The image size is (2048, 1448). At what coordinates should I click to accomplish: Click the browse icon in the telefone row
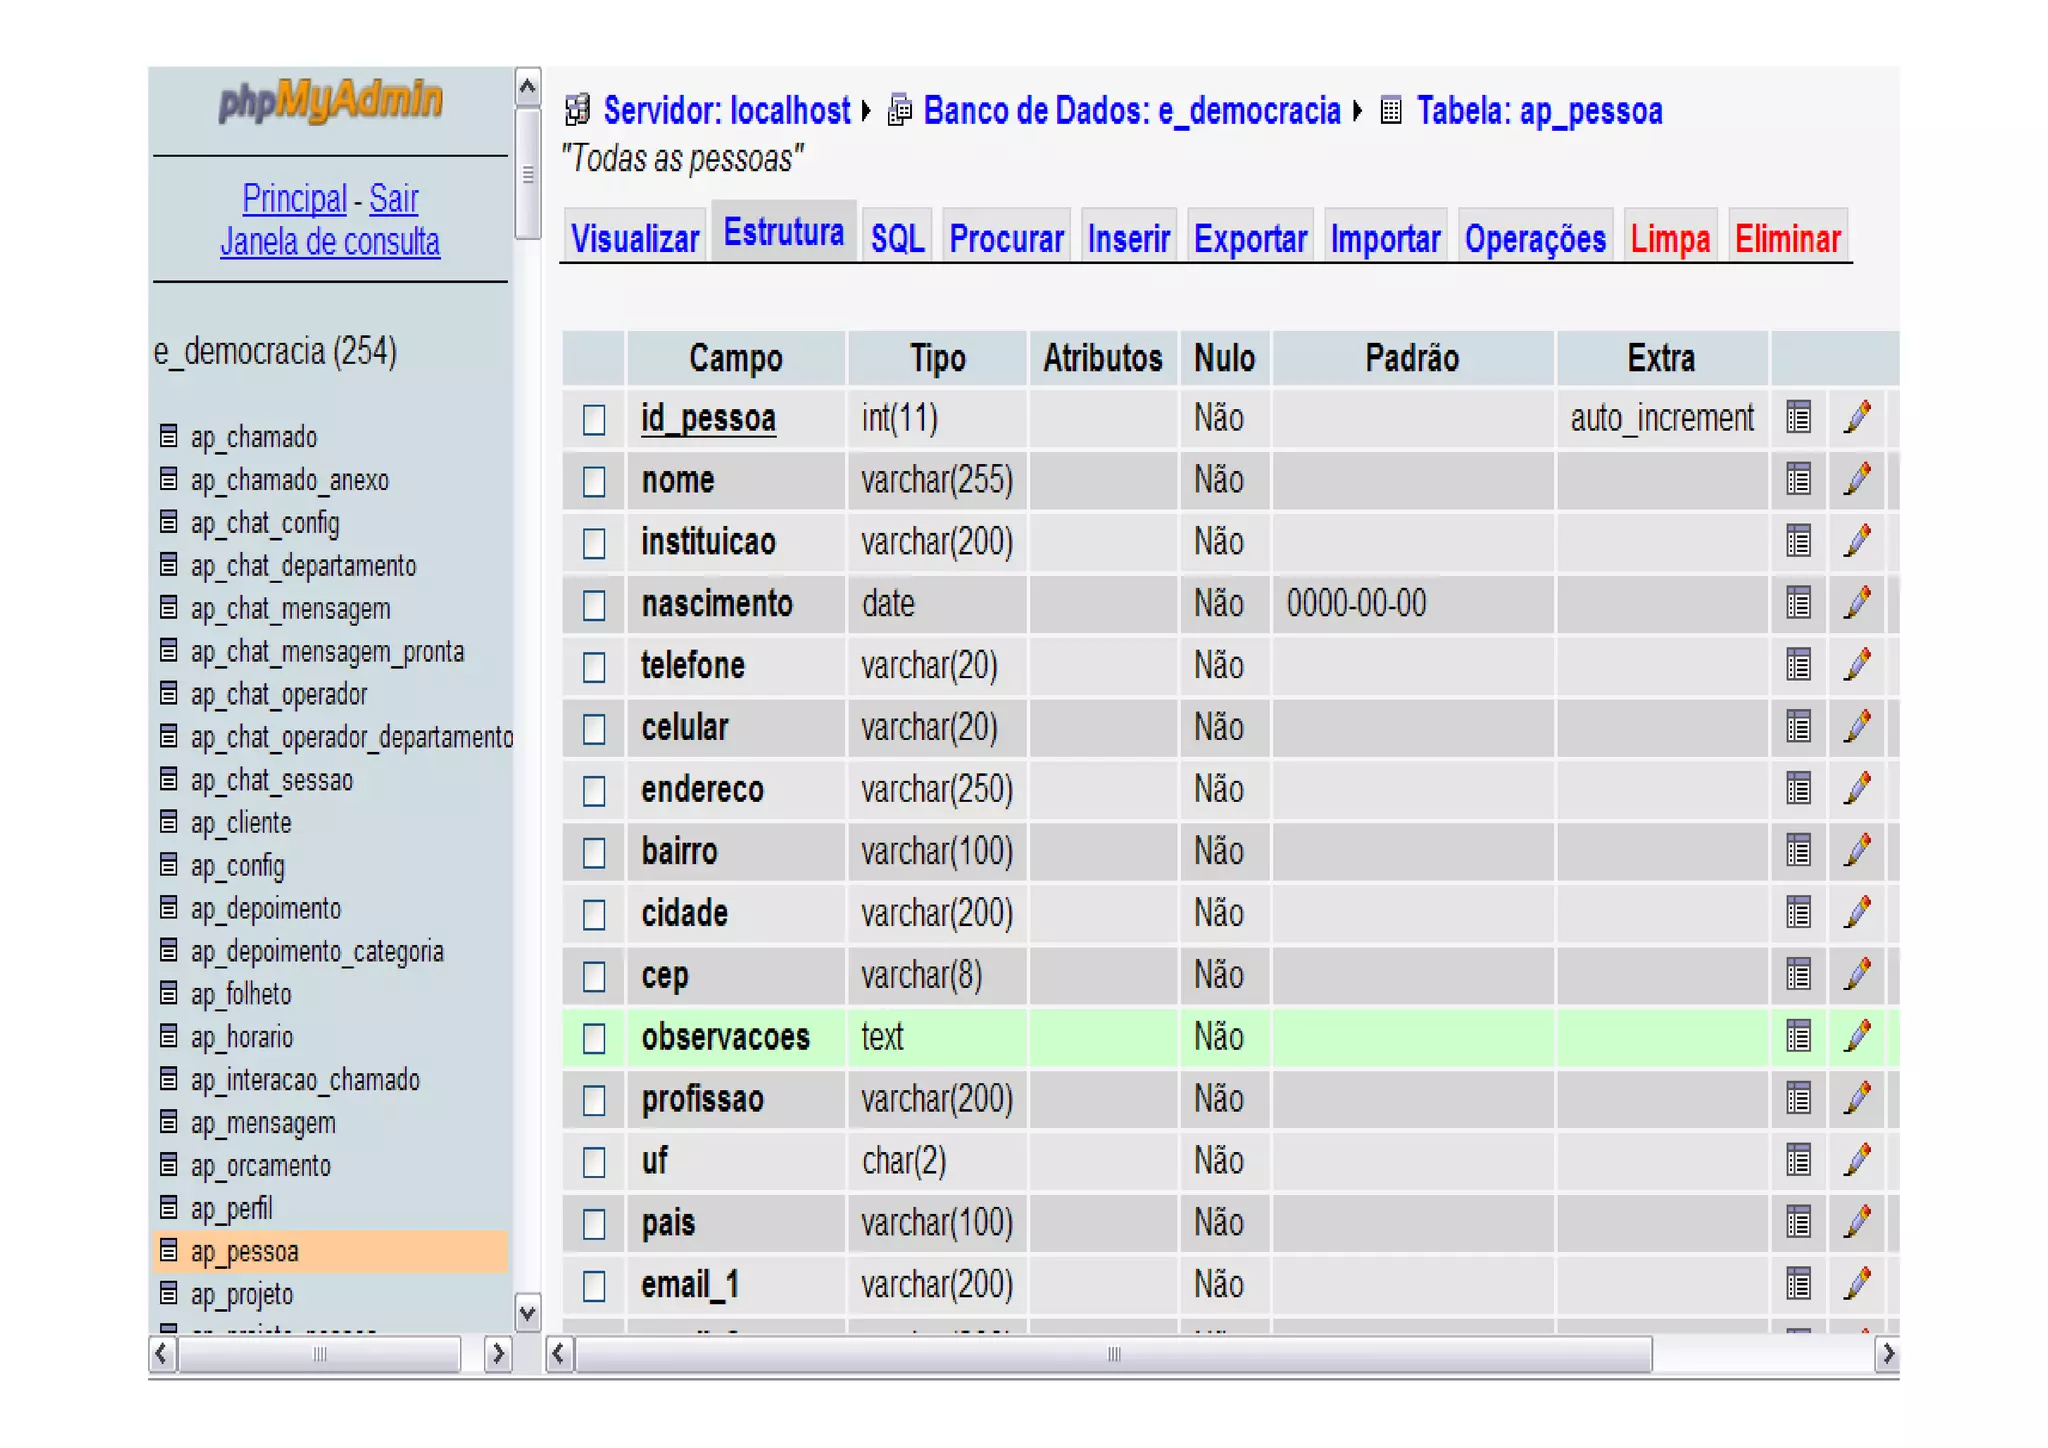[x=1798, y=666]
